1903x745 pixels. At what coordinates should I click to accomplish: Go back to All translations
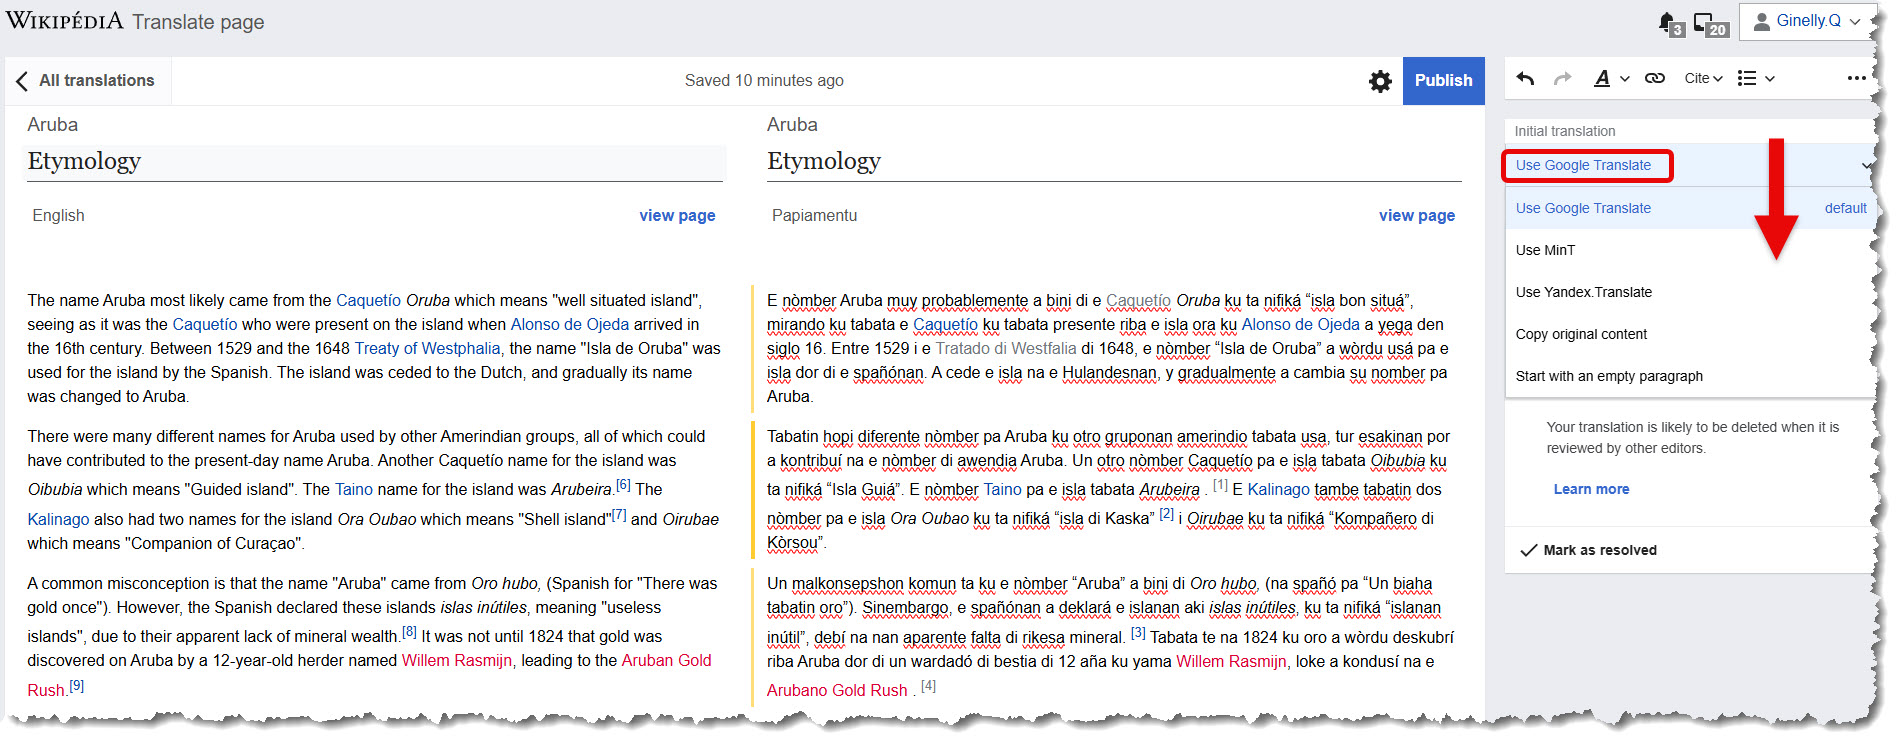tap(87, 81)
